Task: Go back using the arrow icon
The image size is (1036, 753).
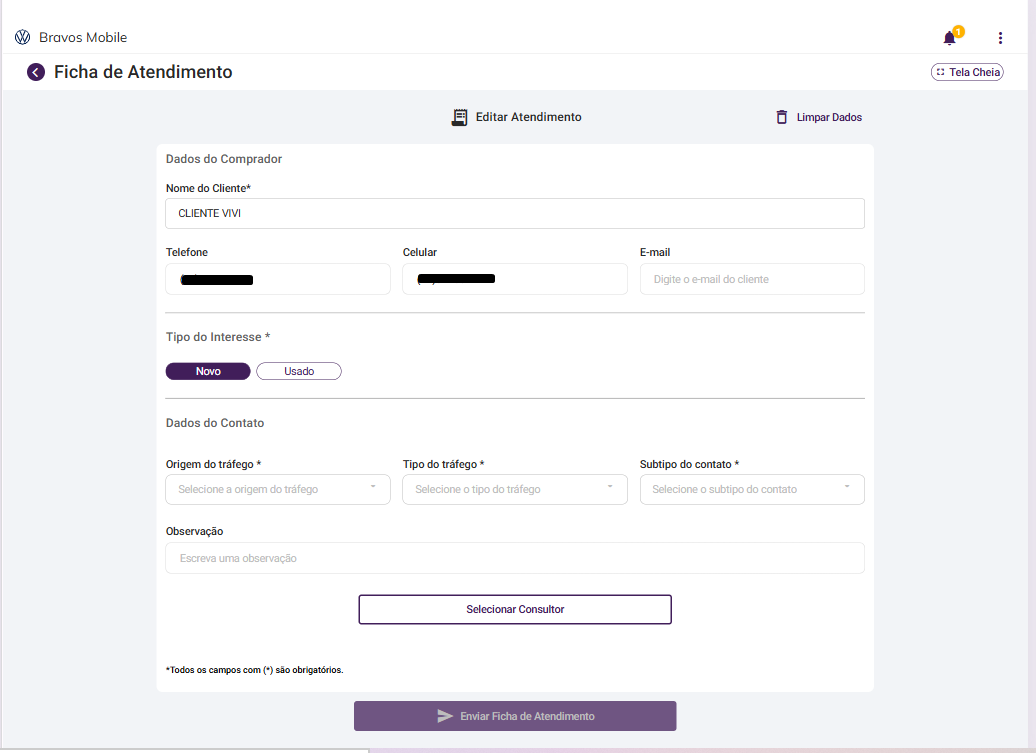Action: (36, 72)
